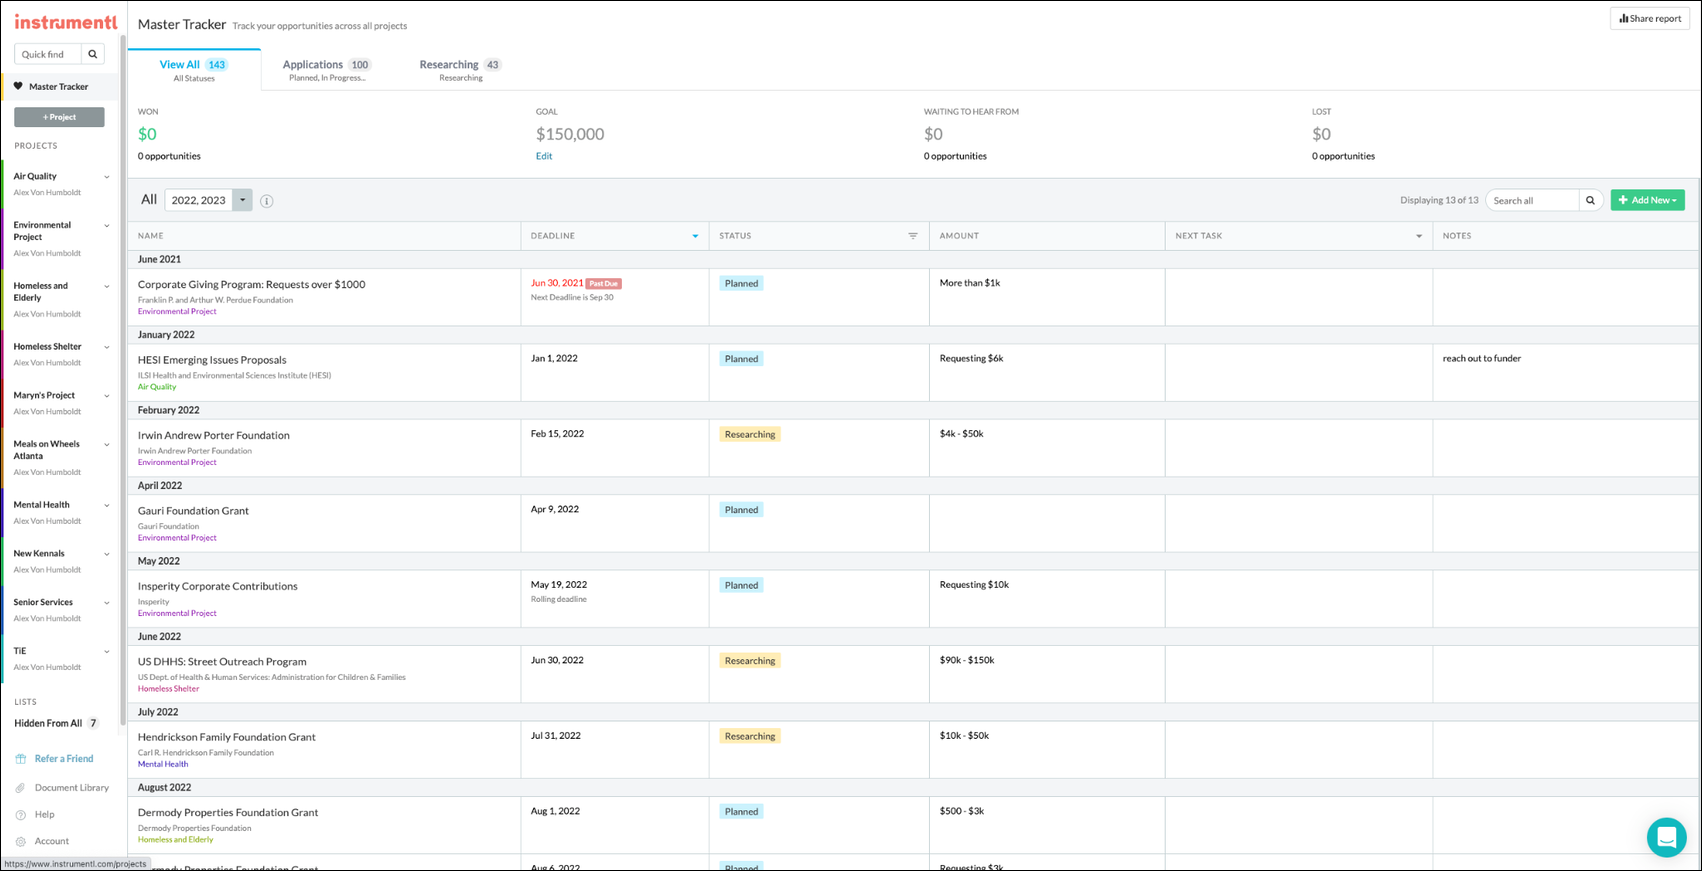Image resolution: width=1702 pixels, height=871 pixels.
Task: Open the Next Task column dropdown arrow
Action: (1418, 236)
